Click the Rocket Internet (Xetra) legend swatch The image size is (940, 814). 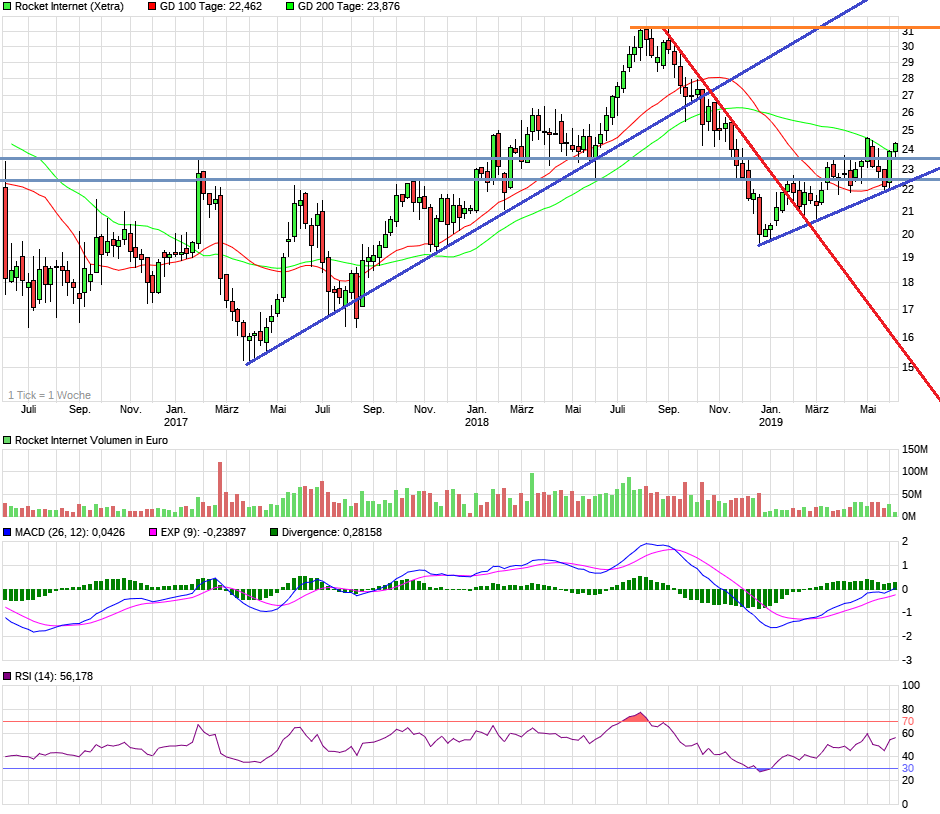(7, 6)
